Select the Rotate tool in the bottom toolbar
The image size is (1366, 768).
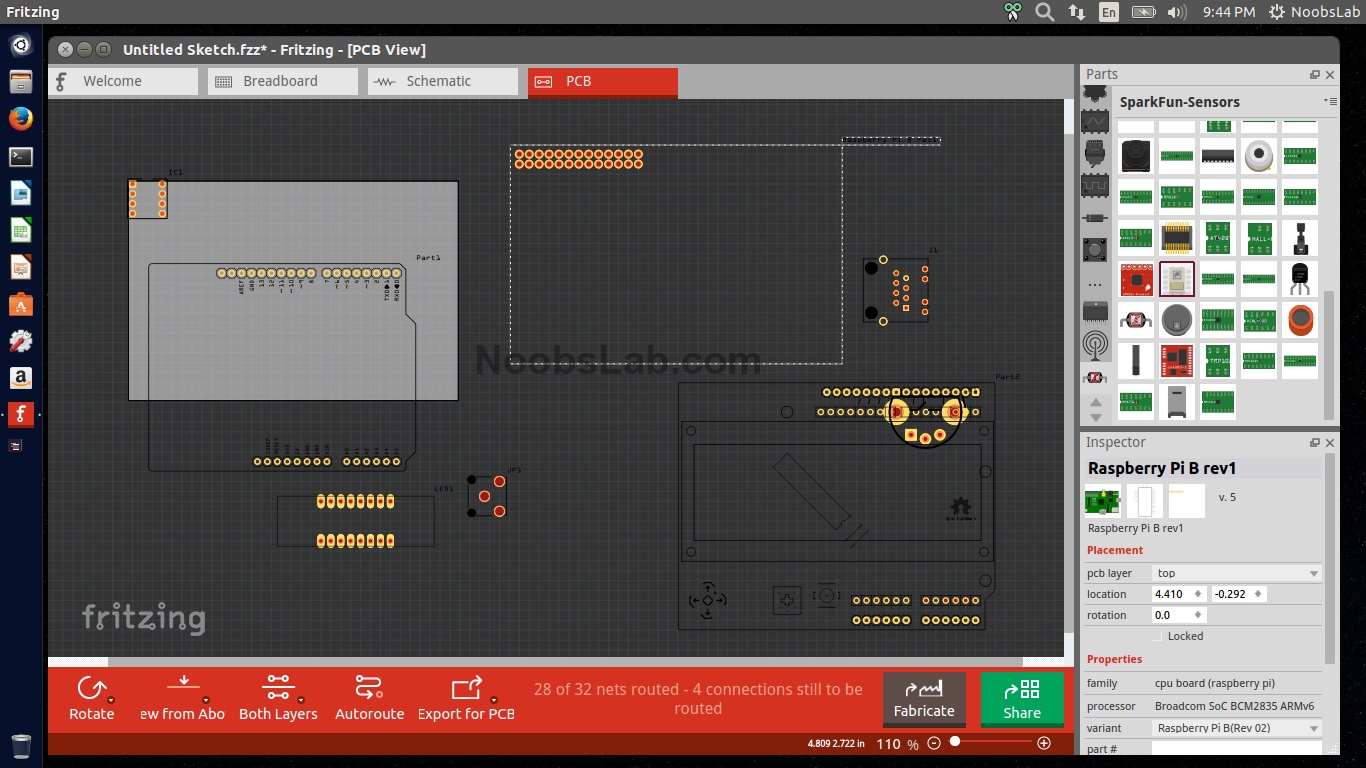click(x=91, y=697)
